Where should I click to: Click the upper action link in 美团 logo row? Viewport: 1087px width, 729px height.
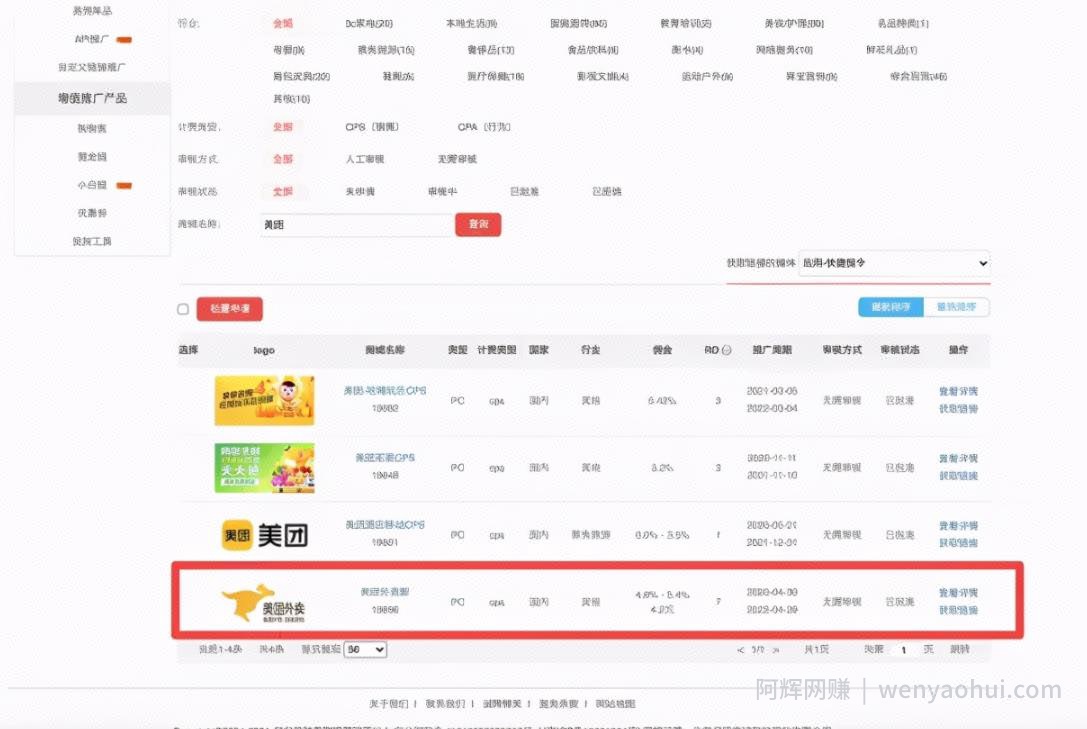pyautogui.click(x=958, y=526)
